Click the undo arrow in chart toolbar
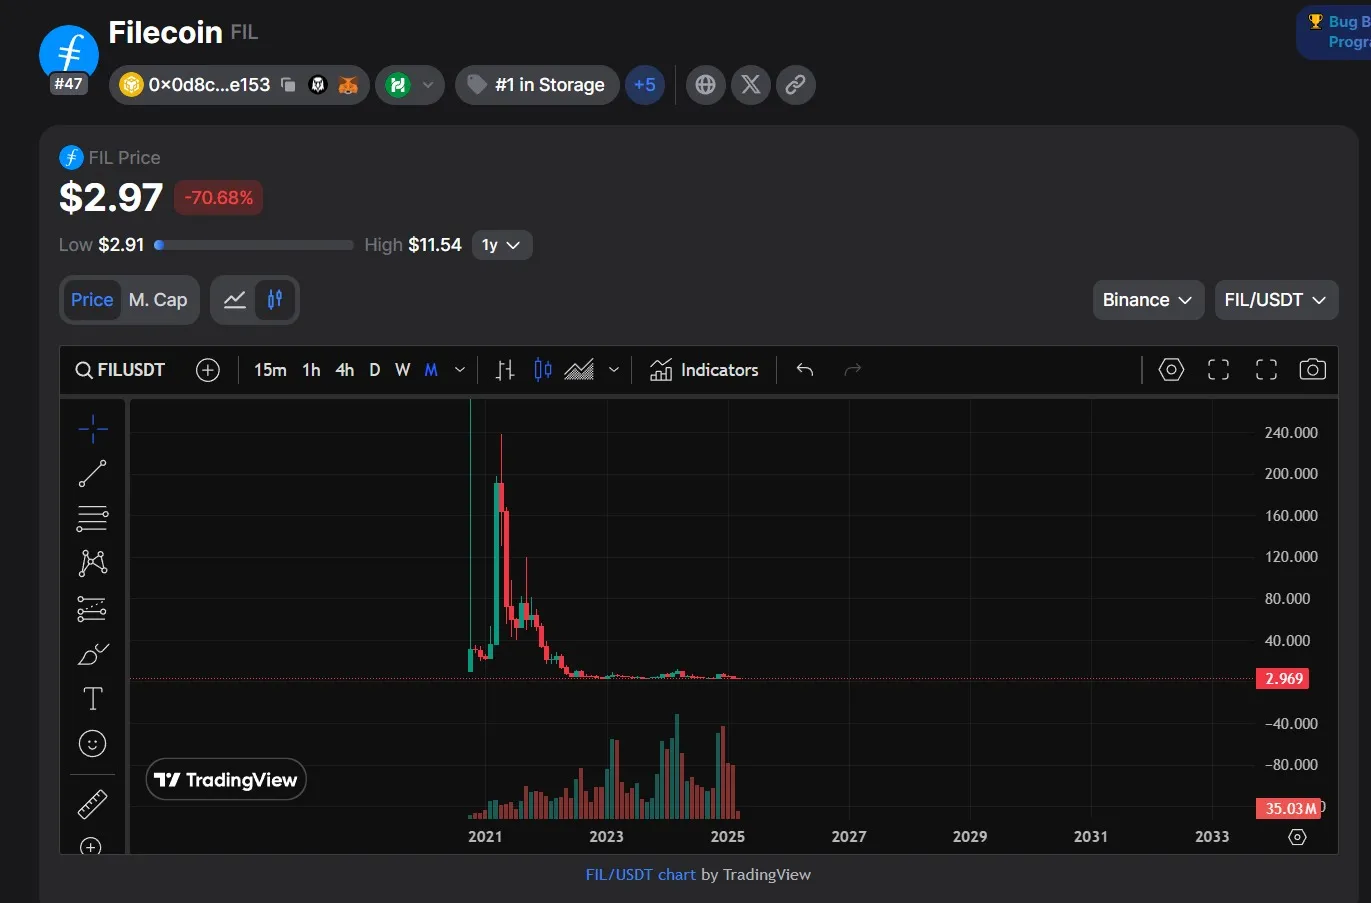1371x903 pixels. [805, 370]
